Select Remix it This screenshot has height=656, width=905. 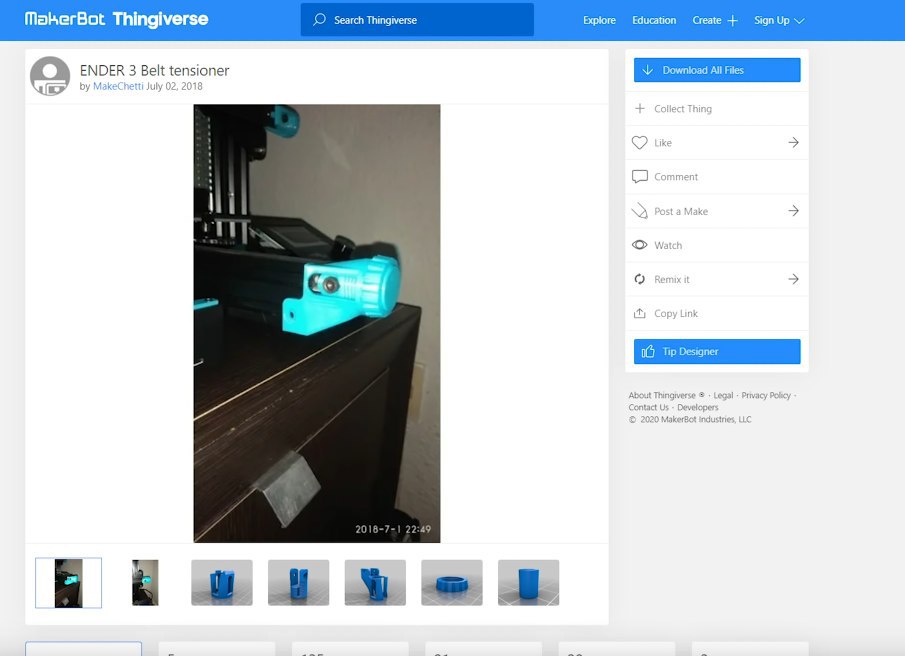672,279
